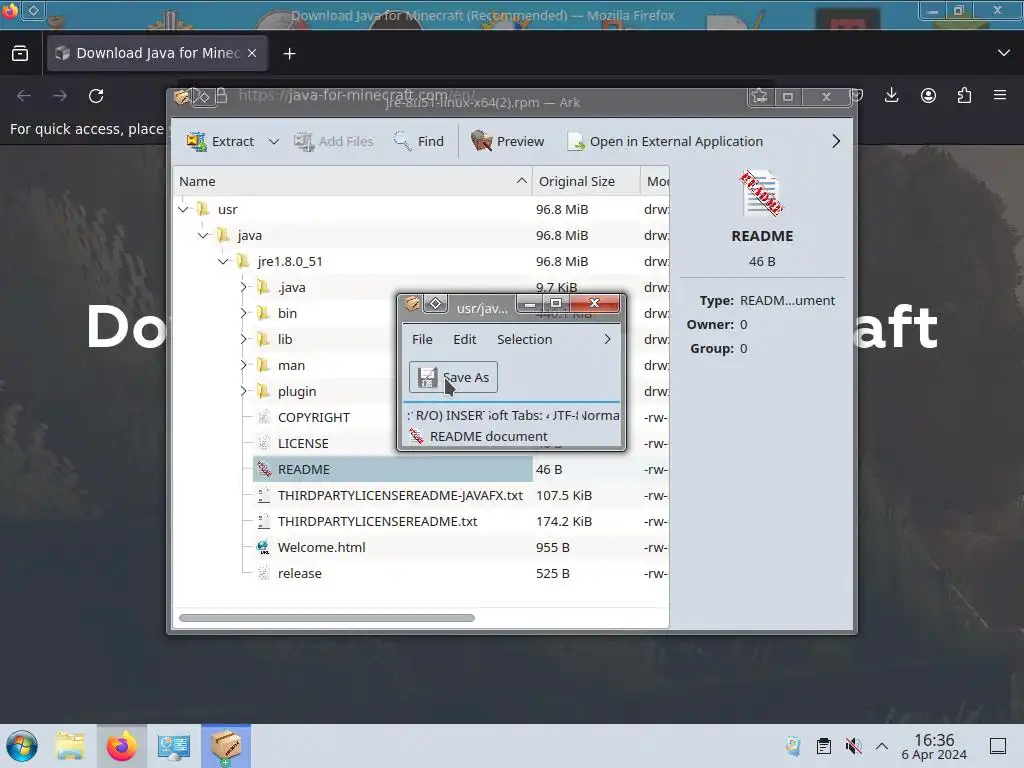Click Find in the Ark toolbar
1024x768 pixels.
pyautogui.click(x=419, y=141)
